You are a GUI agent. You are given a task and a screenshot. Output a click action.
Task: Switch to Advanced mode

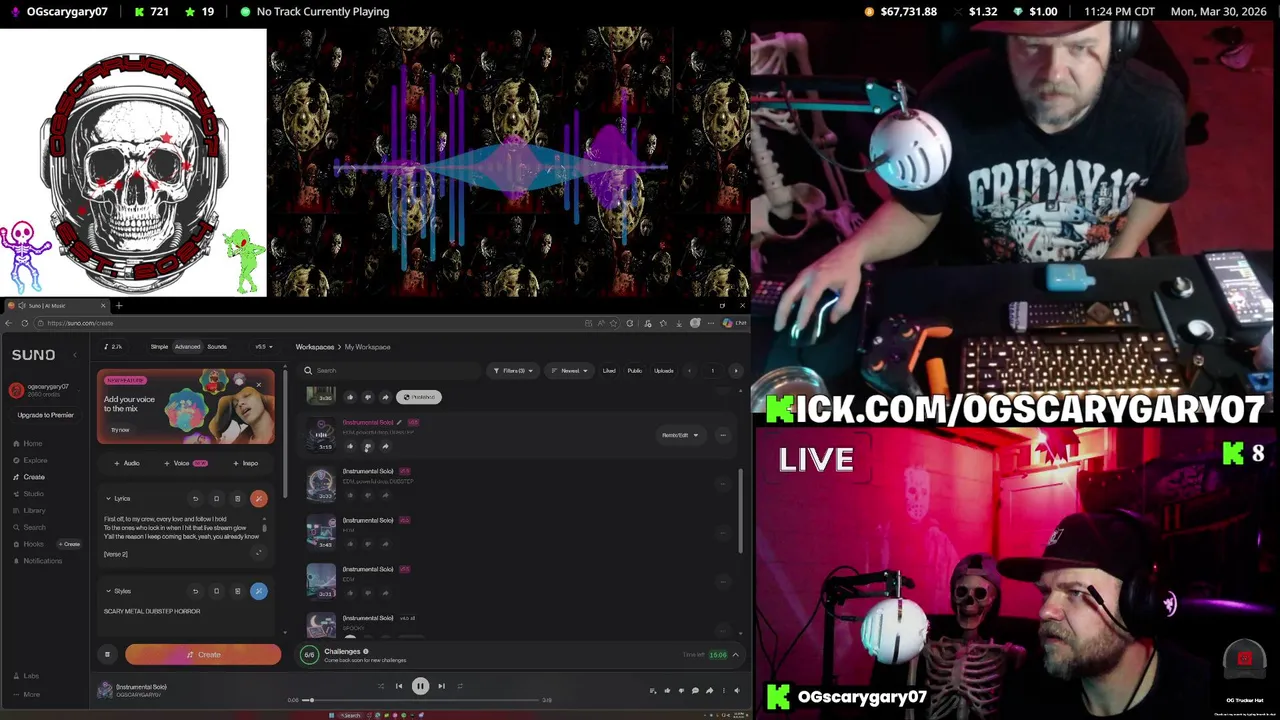pyautogui.click(x=187, y=347)
